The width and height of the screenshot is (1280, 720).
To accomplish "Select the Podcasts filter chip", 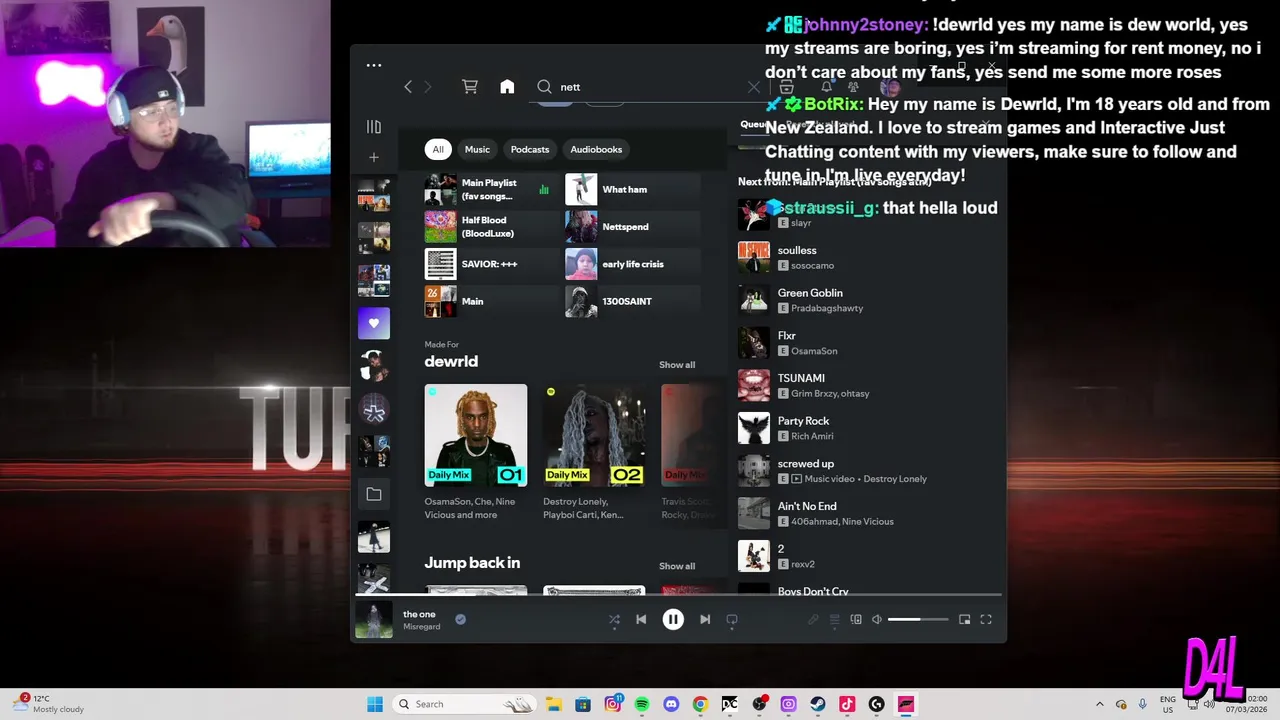I will tap(530, 149).
